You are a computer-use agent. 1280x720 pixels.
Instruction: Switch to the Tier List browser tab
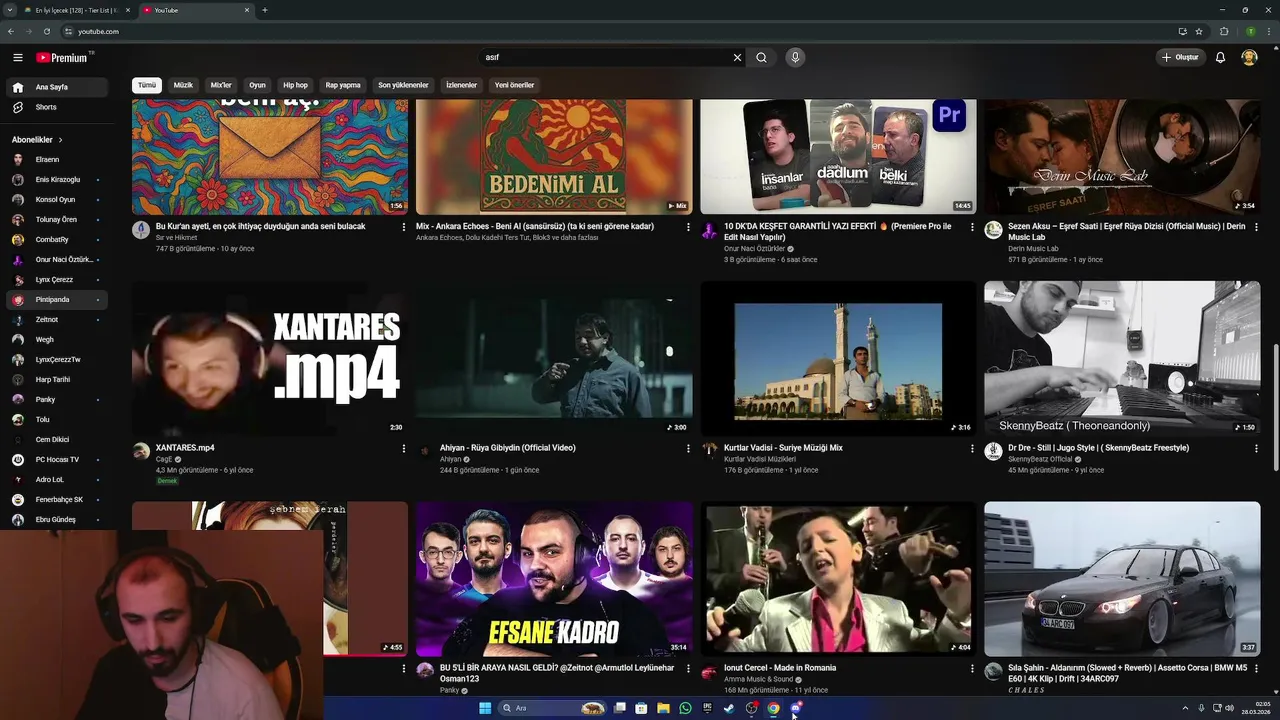[x=75, y=10]
